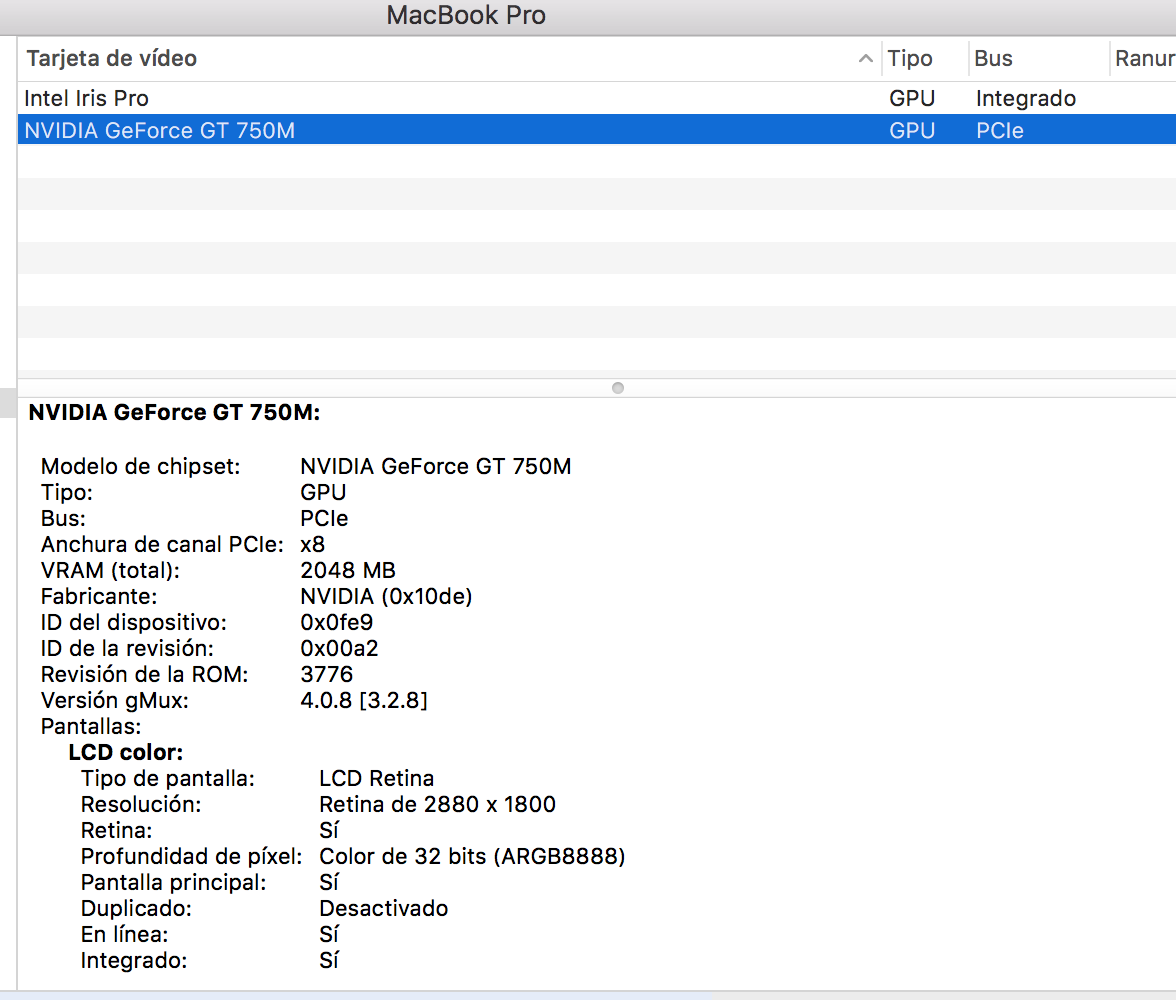Click the VRAM value 2048 MB
This screenshot has height=1000, width=1176.
point(348,571)
